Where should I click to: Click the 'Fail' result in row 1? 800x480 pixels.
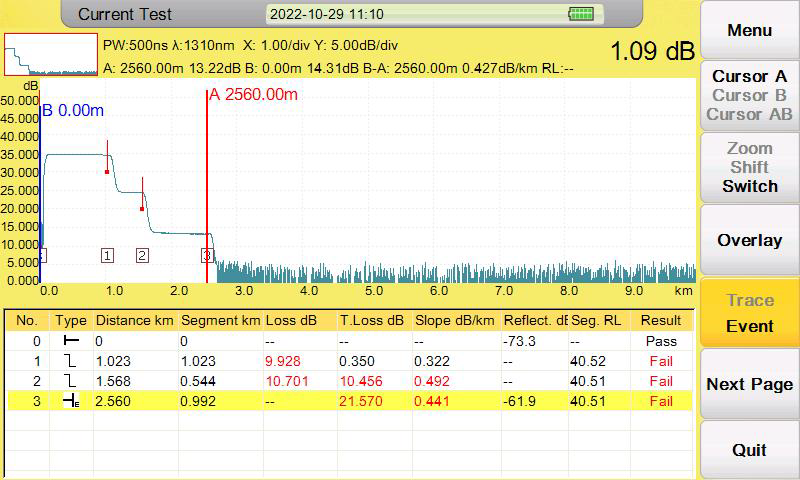[661, 361]
